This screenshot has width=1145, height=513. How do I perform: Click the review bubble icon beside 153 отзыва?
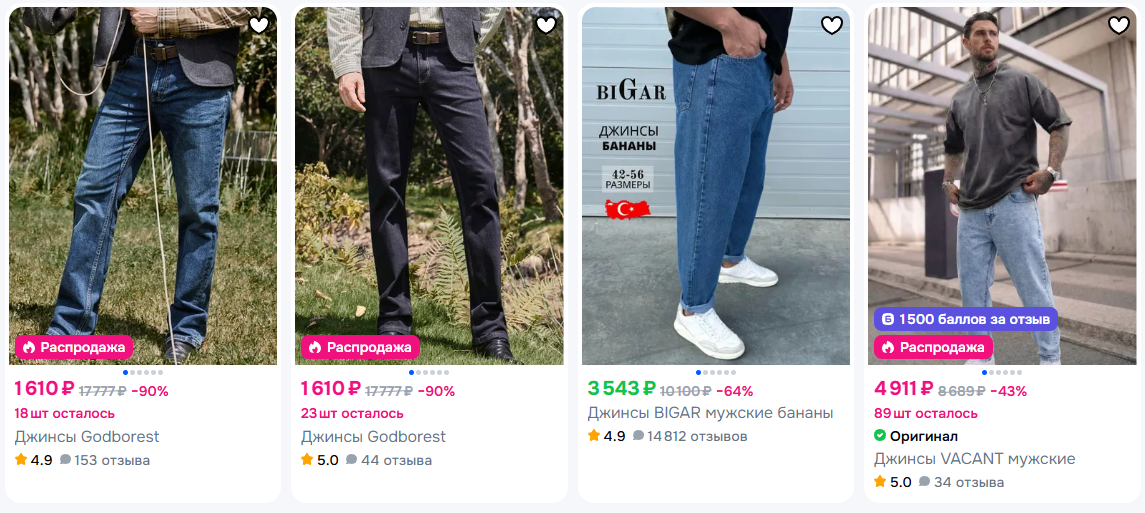coord(66,460)
